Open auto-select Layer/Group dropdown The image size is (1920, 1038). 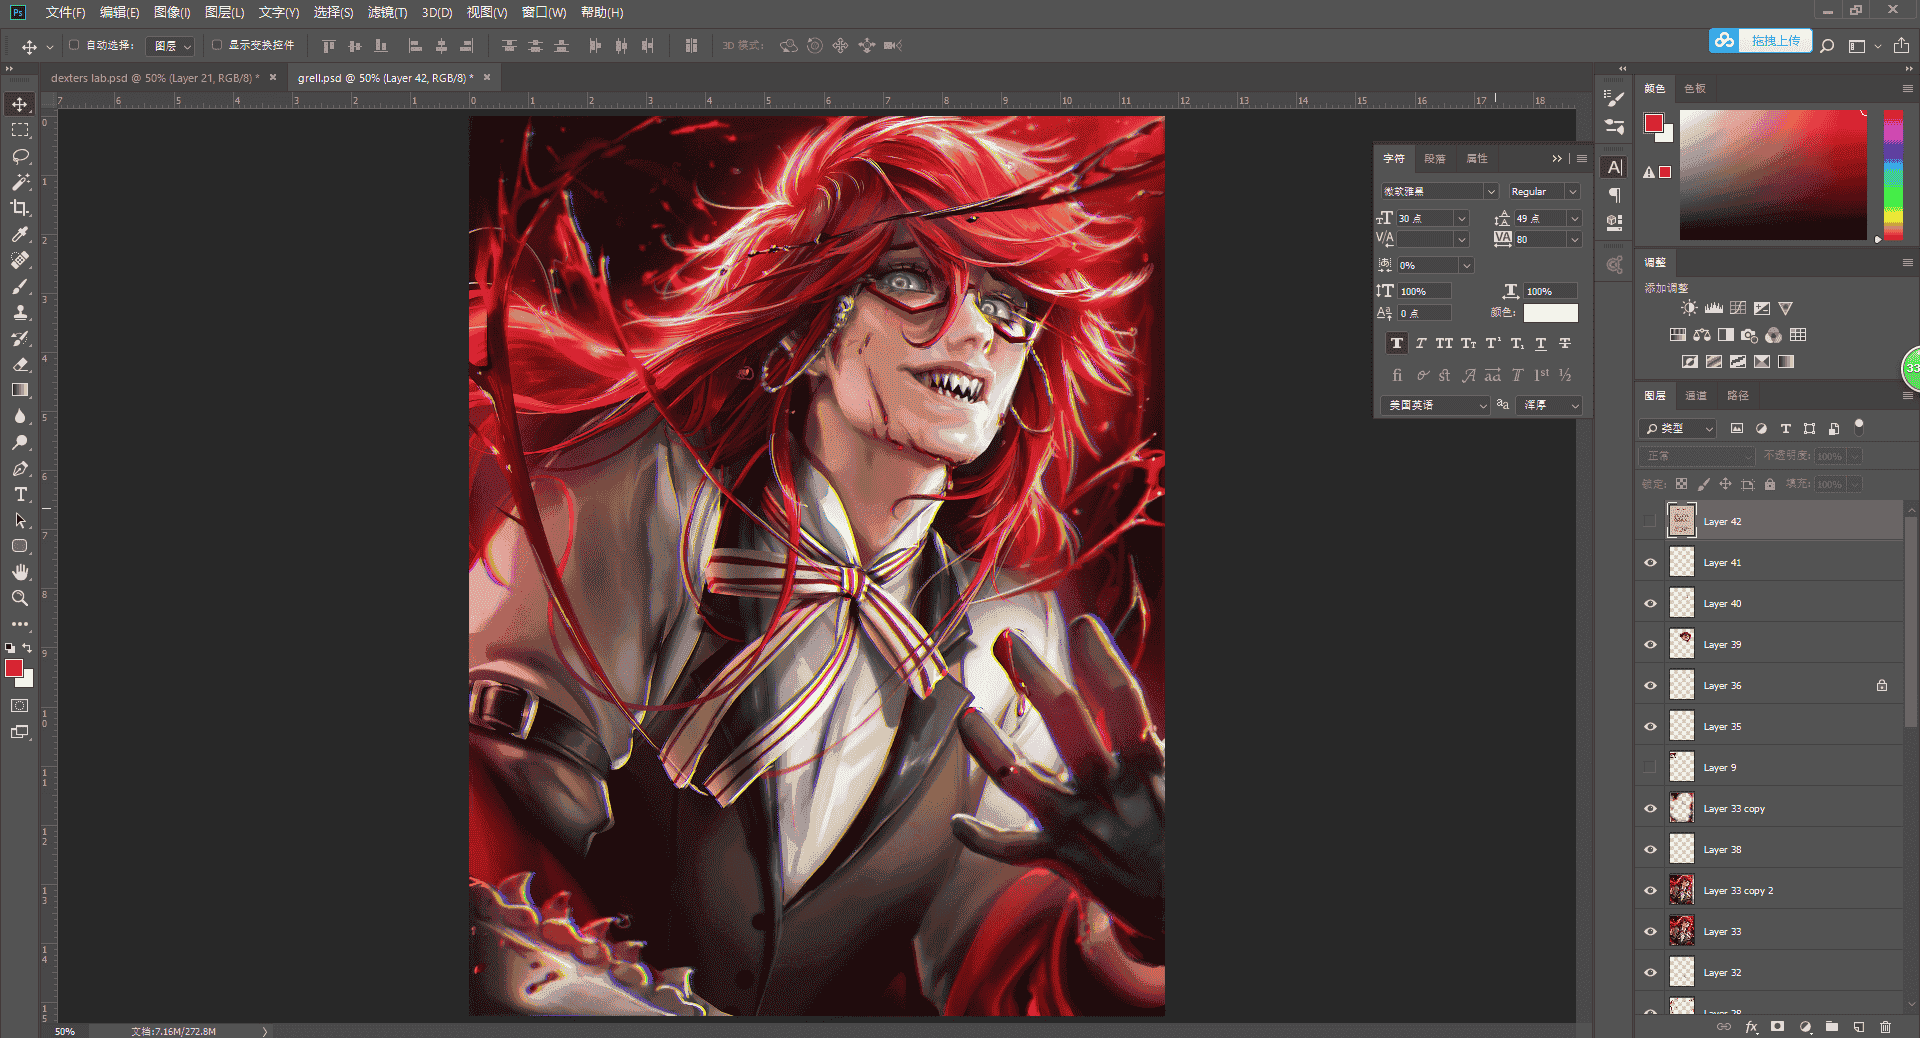(170, 46)
